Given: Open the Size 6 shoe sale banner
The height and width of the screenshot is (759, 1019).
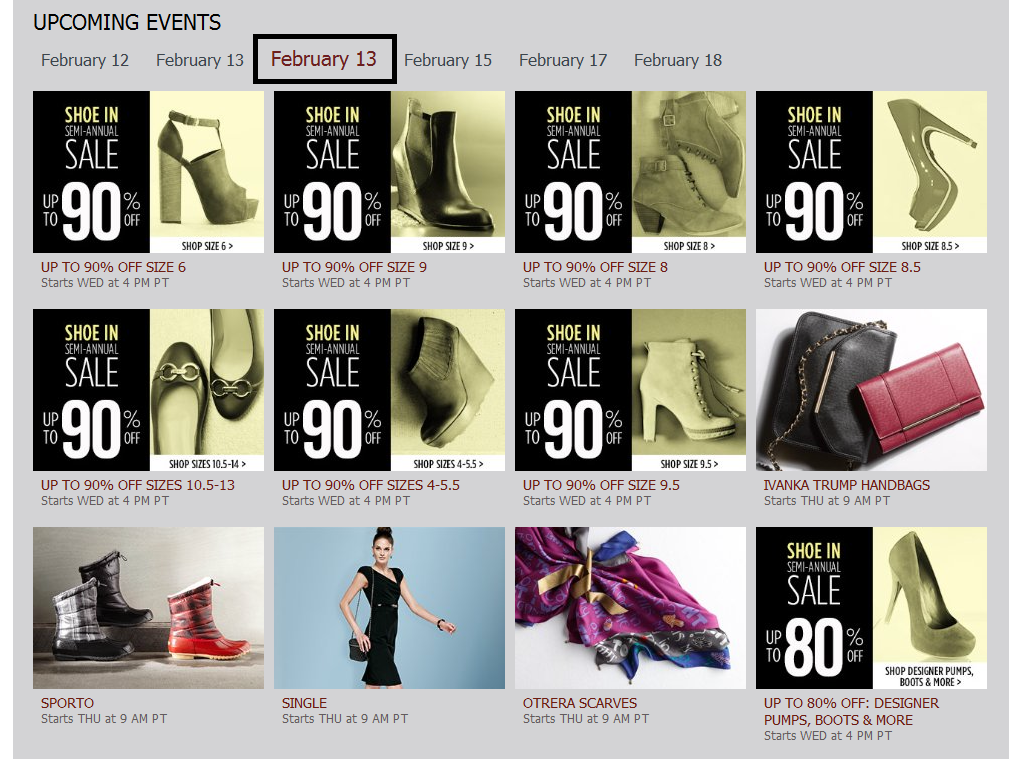Looking at the screenshot, I should [x=148, y=172].
